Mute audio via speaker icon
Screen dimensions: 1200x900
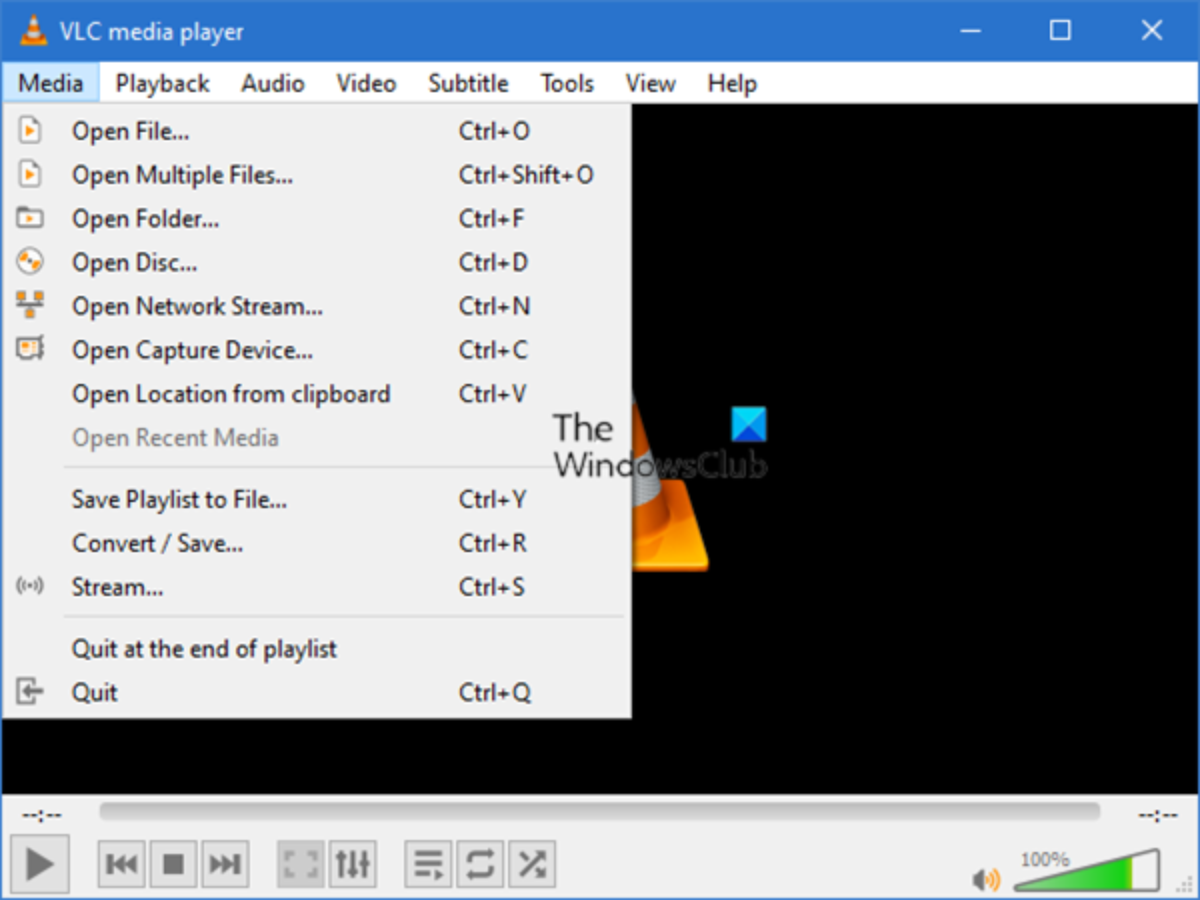(x=985, y=880)
